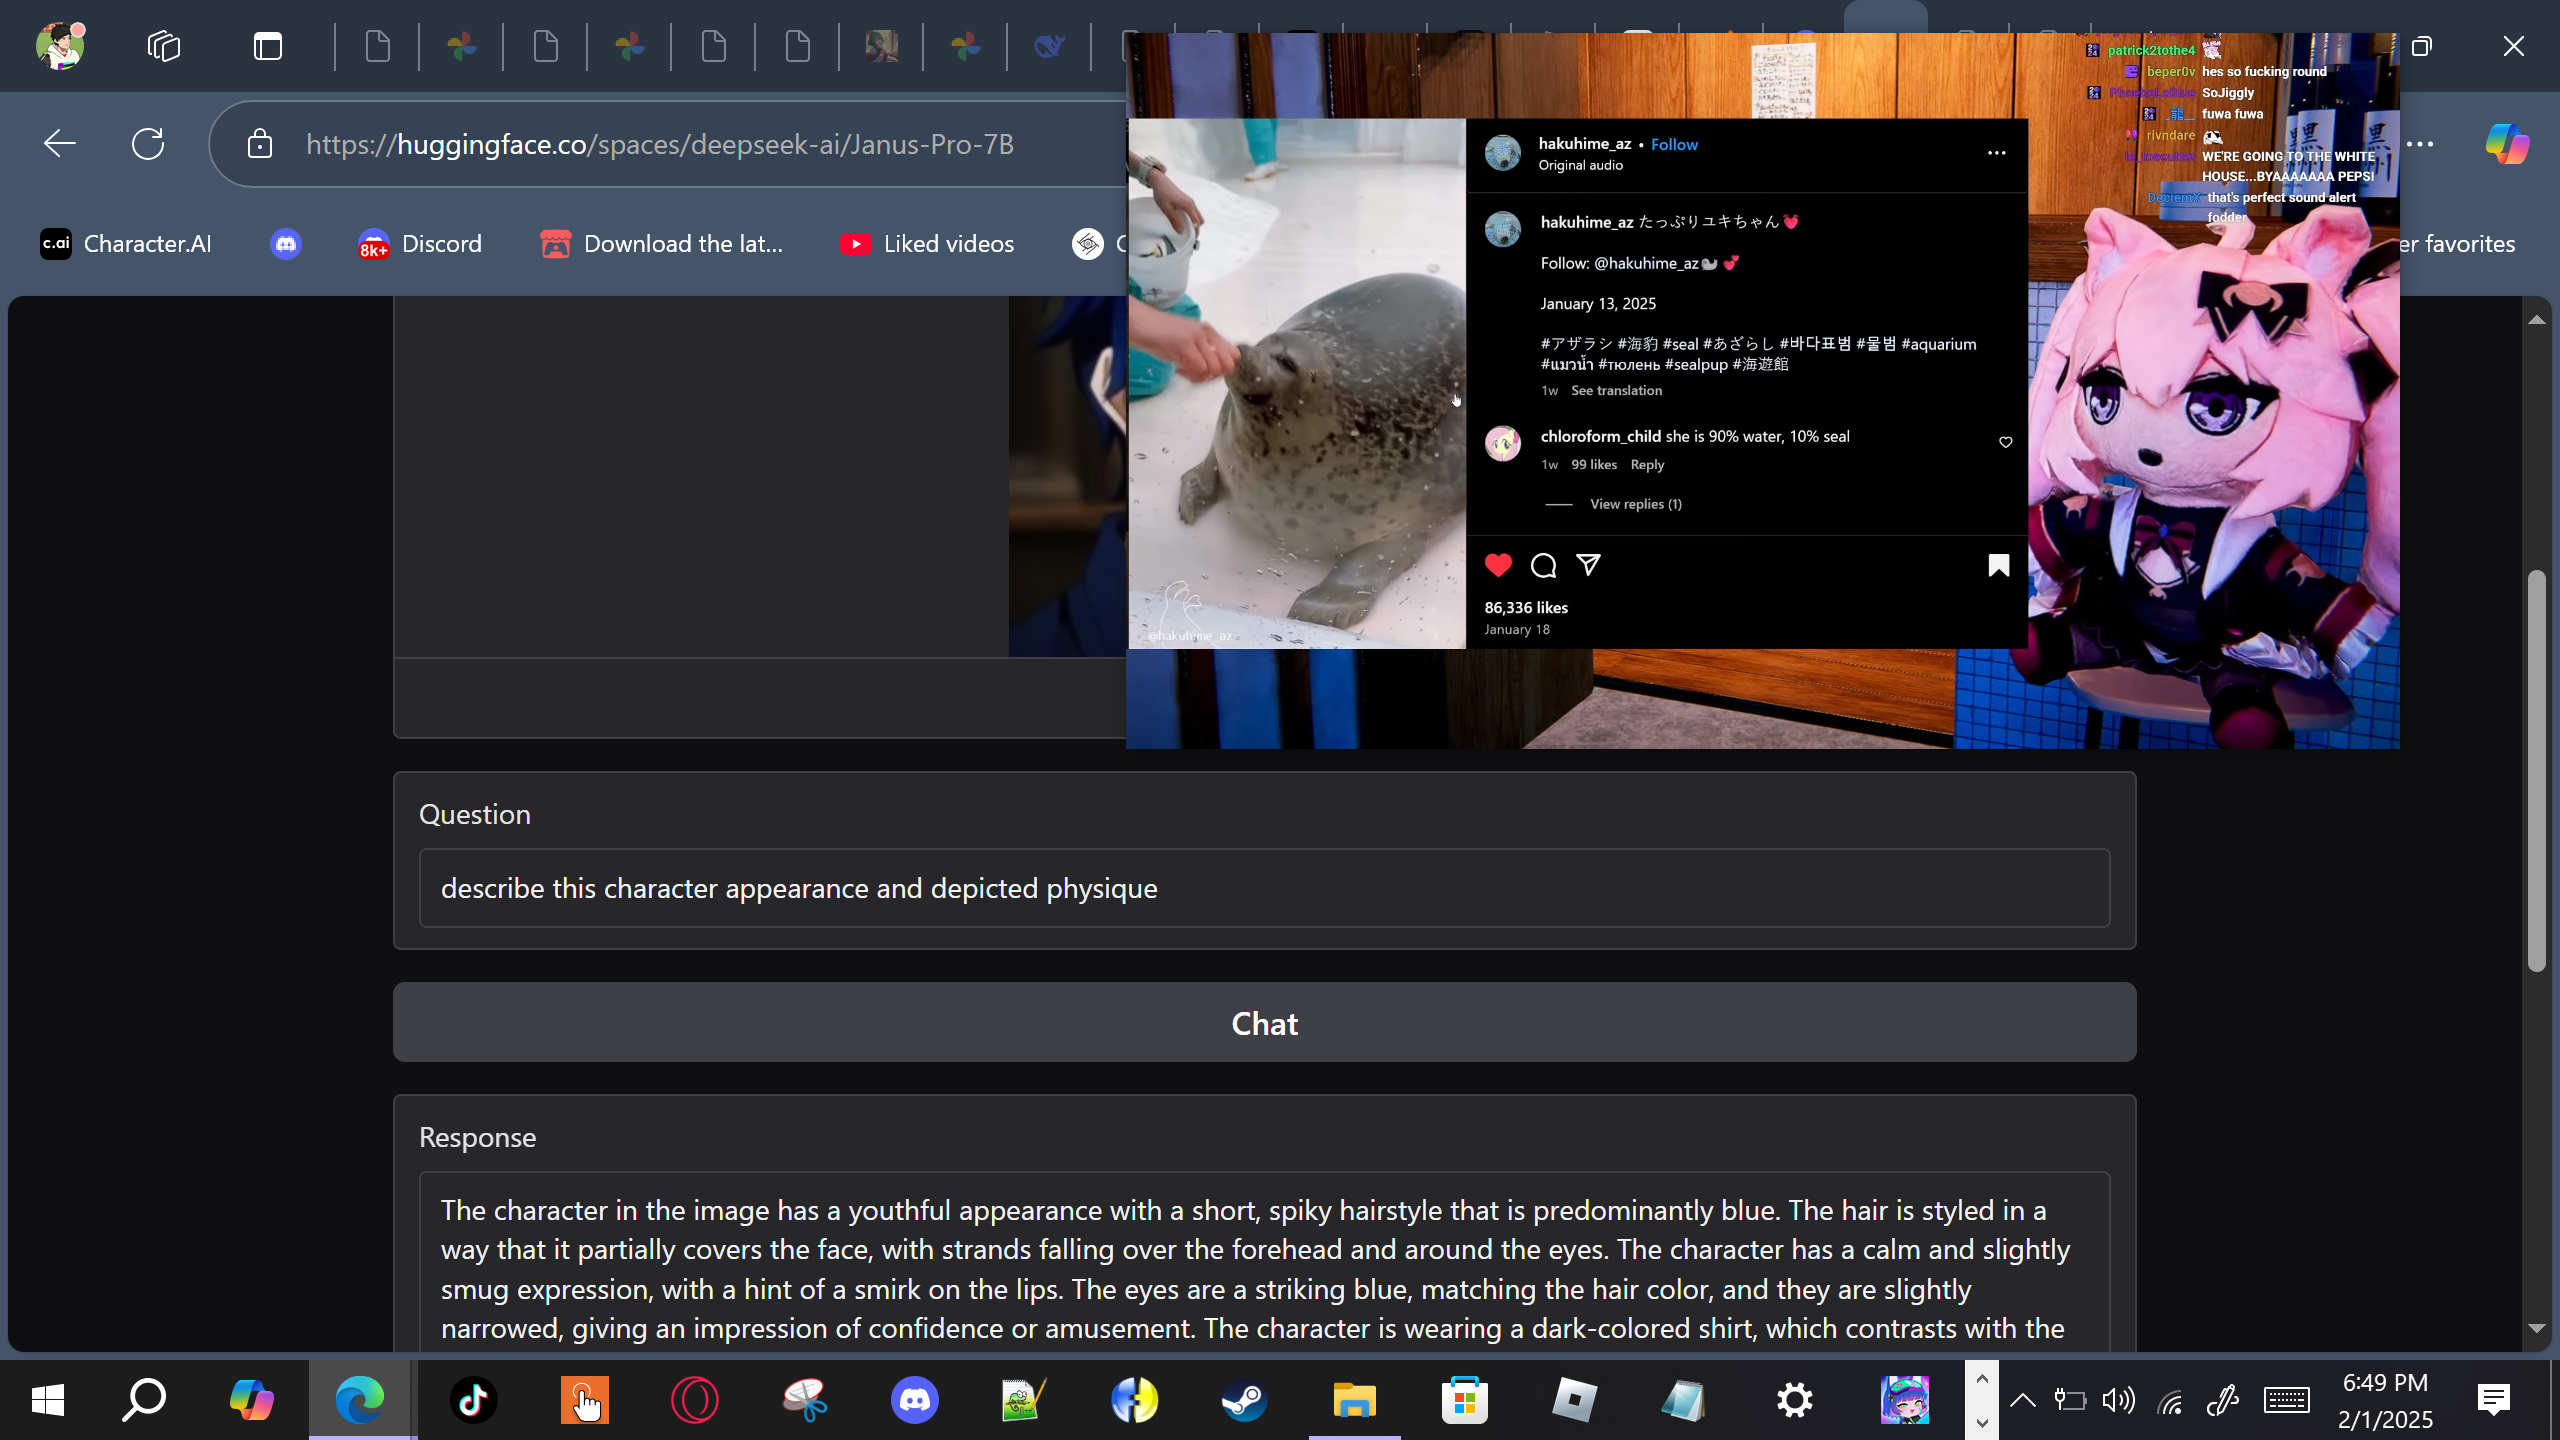Image resolution: width=2560 pixels, height=1440 pixels.
Task: Show hidden system tray icons chevron
Action: 2022,1400
